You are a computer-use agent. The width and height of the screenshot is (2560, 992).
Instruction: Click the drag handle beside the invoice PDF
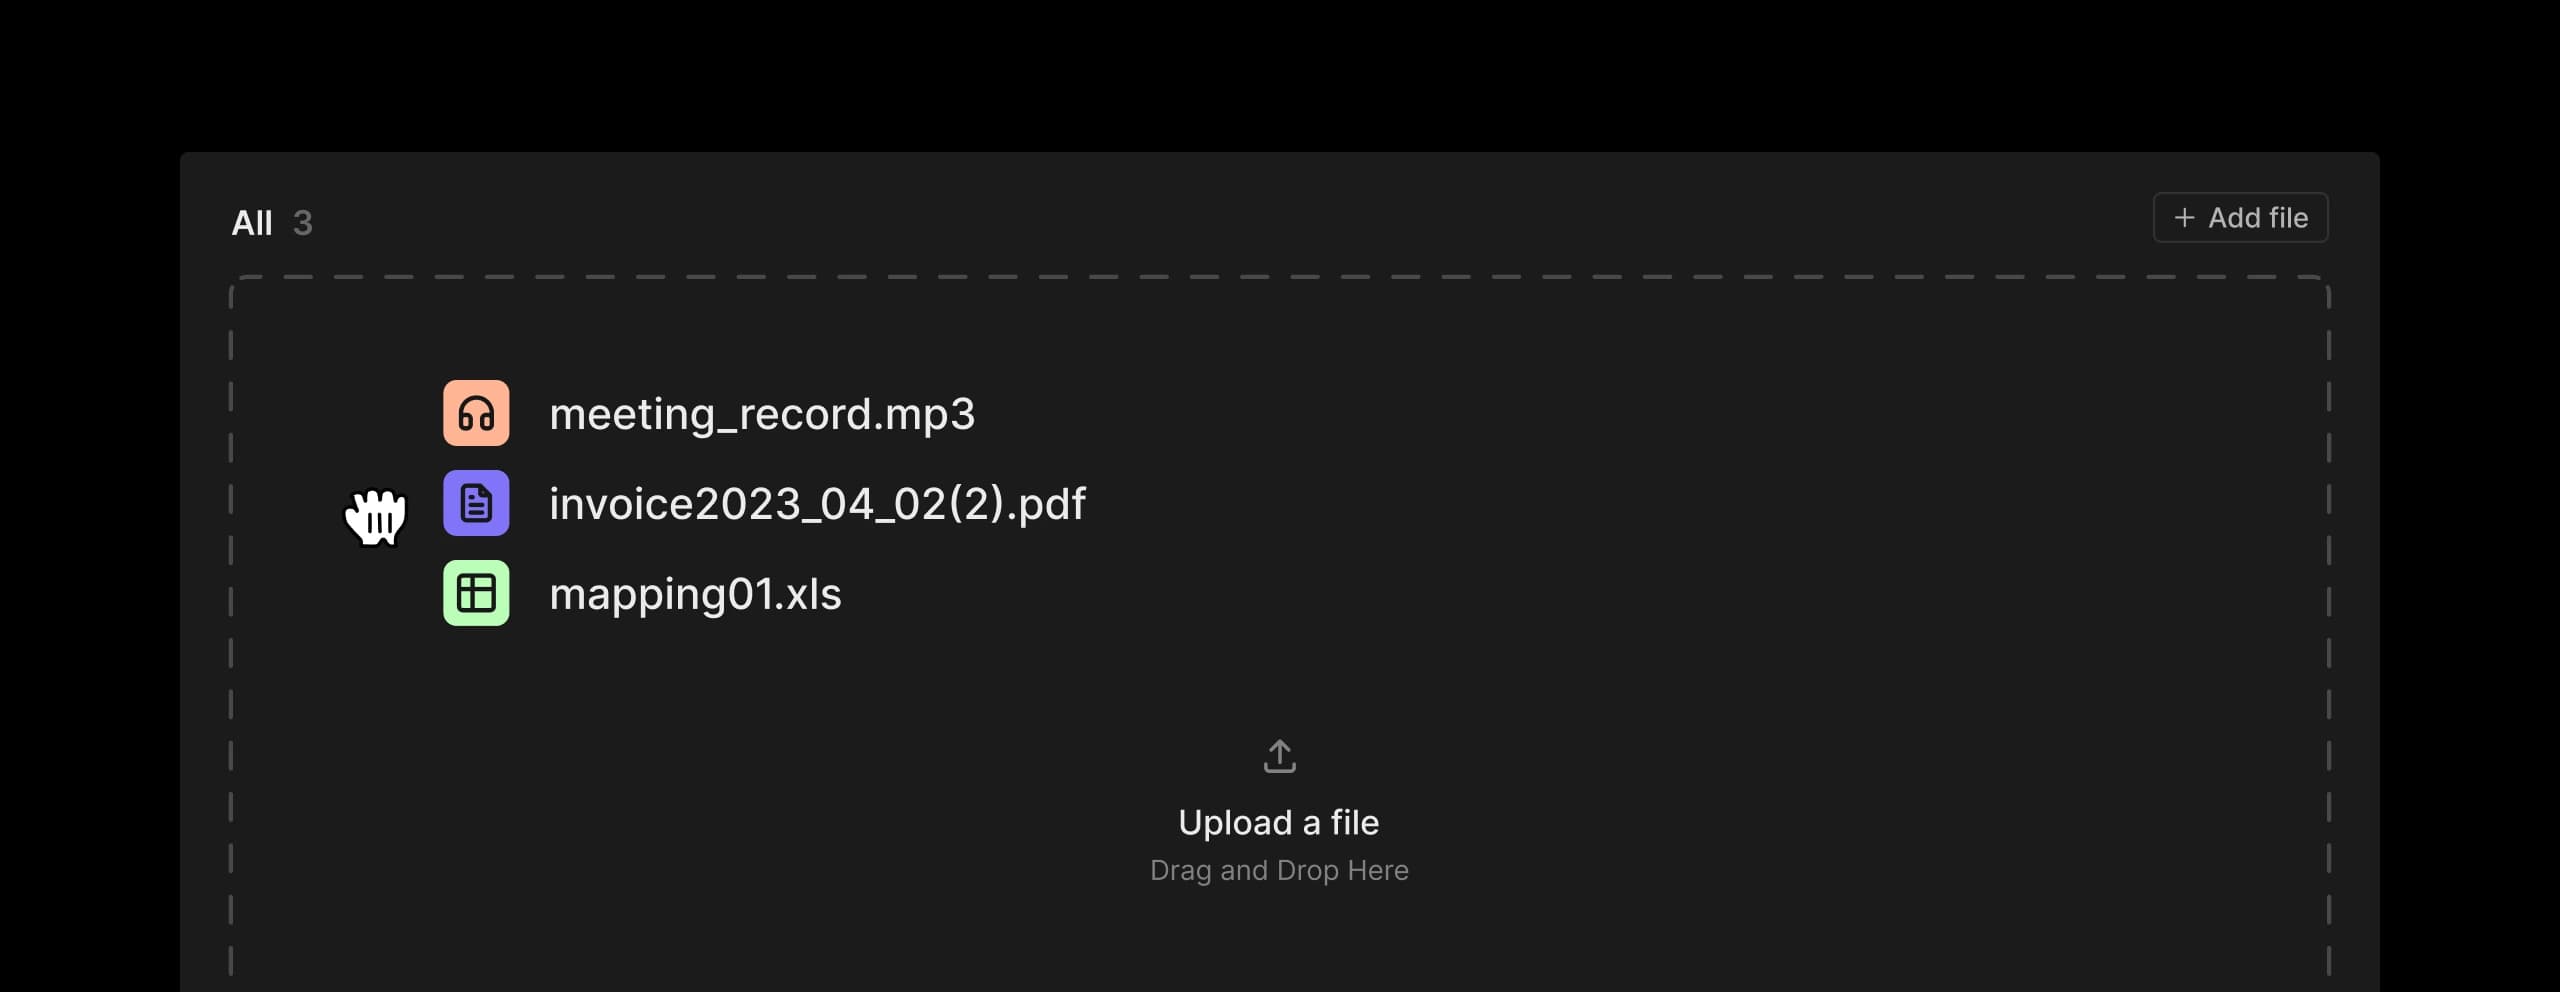point(376,516)
